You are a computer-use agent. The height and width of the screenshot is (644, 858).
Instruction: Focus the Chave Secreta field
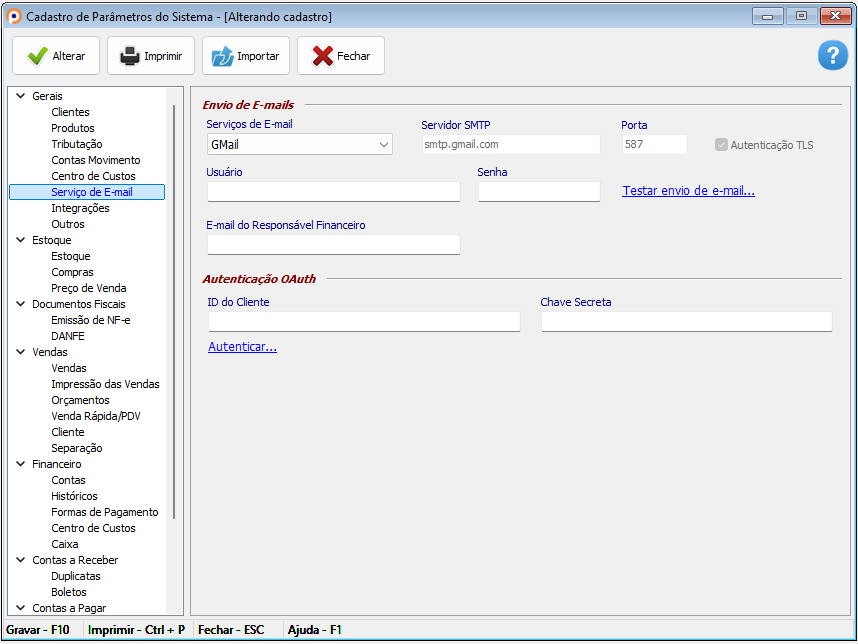pyautogui.click(x=686, y=321)
